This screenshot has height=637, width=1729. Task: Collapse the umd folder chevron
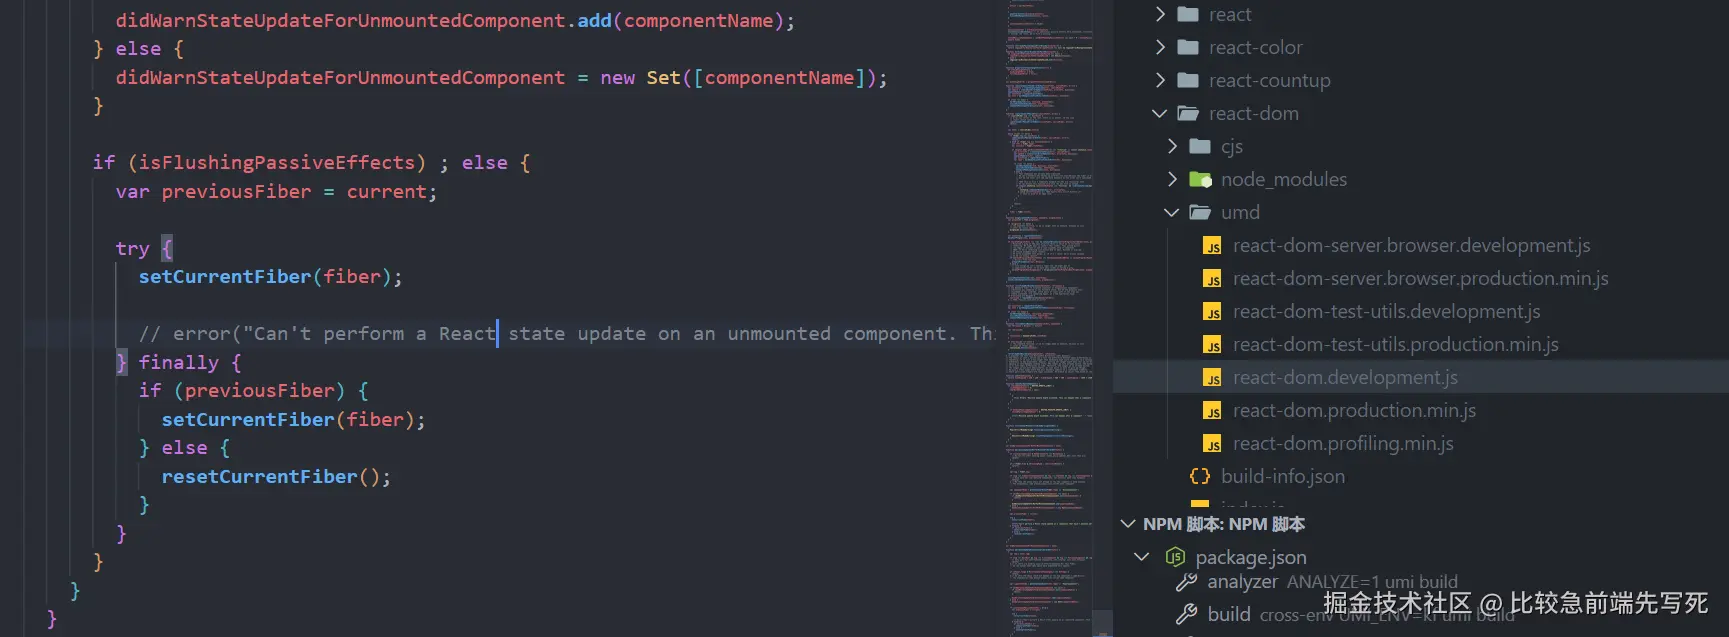point(1172,212)
